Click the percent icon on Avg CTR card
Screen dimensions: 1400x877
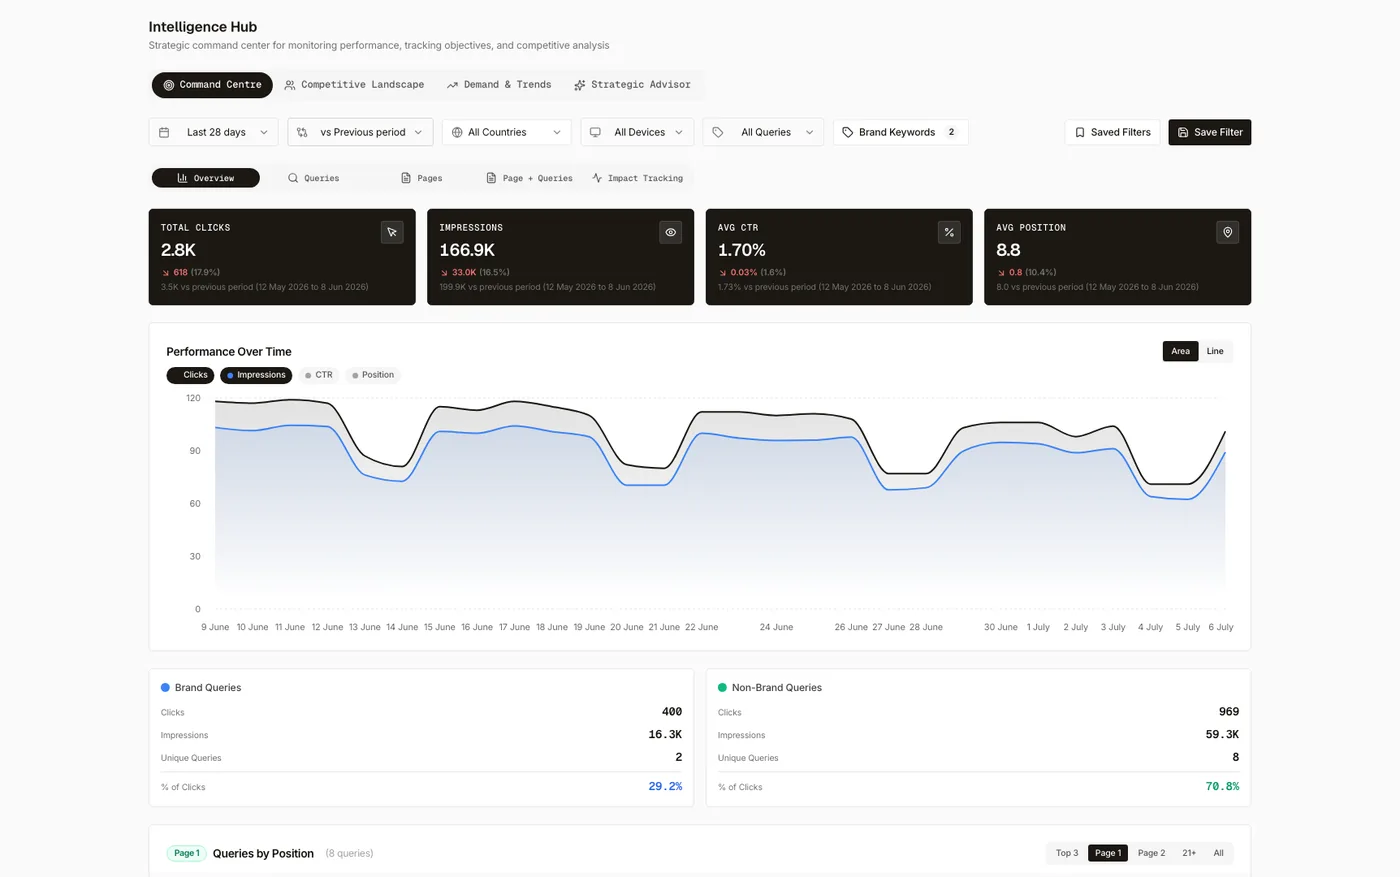pyautogui.click(x=949, y=232)
